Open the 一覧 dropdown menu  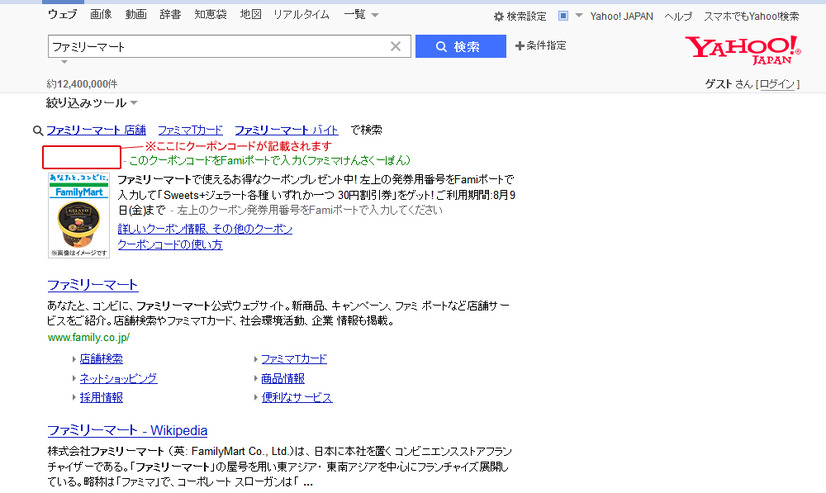click(361, 15)
